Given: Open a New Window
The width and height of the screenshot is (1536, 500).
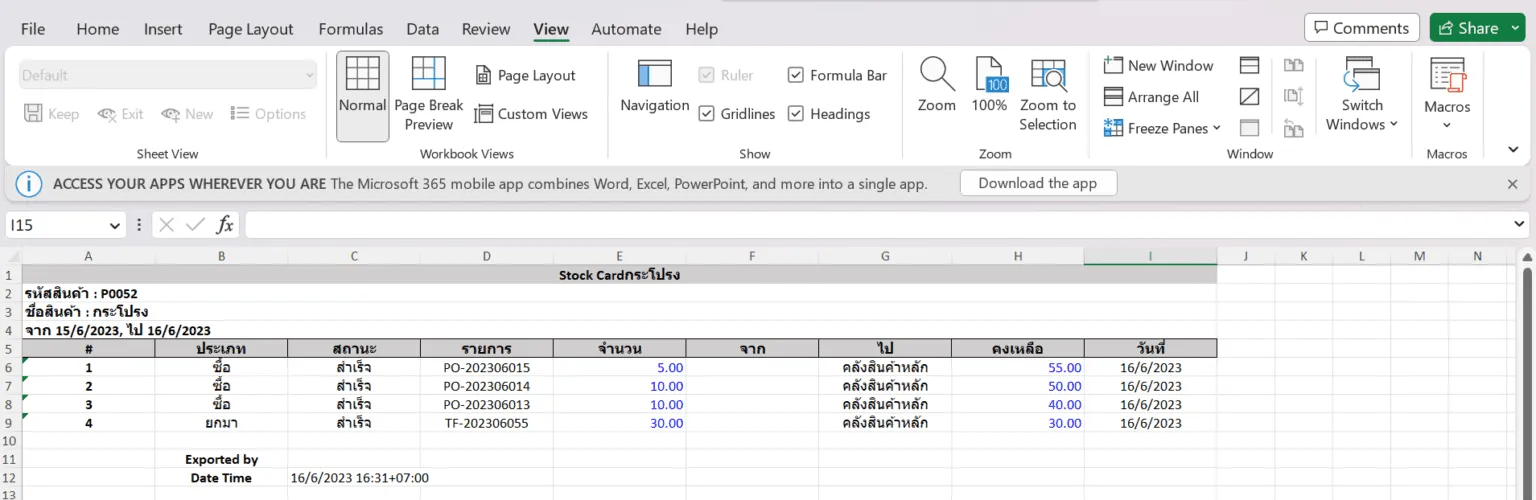Looking at the screenshot, I should coord(1158,66).
